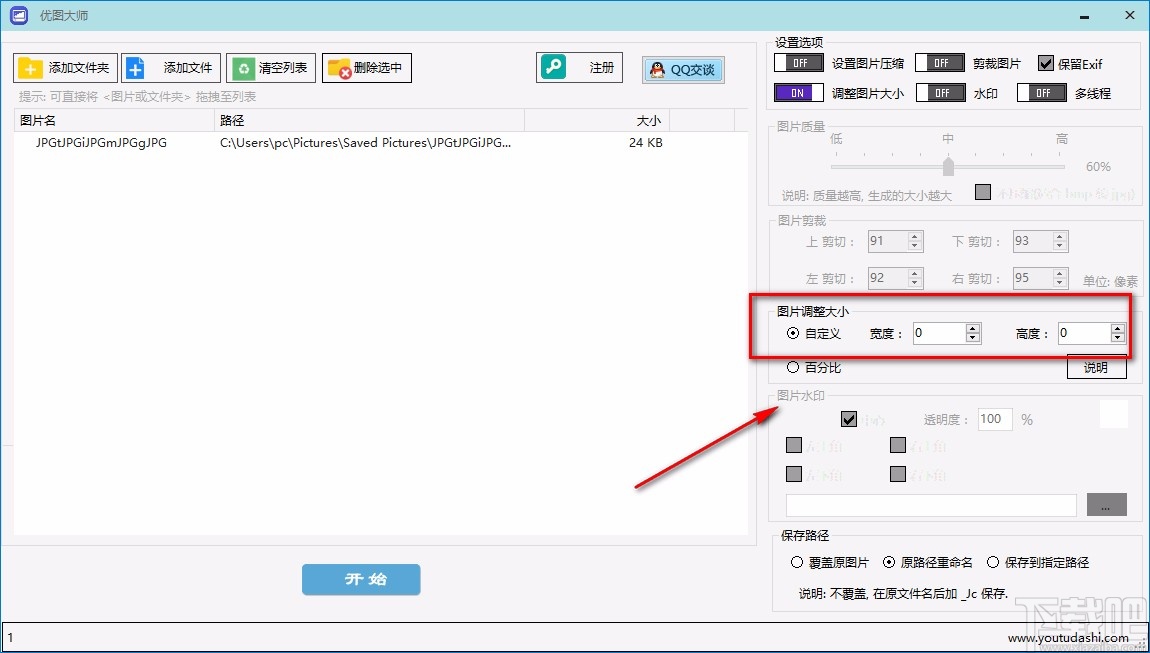Select the 自定义 radio option
Image resolution: width=1150 pixels, height=653 pixels.
[793, 333]
